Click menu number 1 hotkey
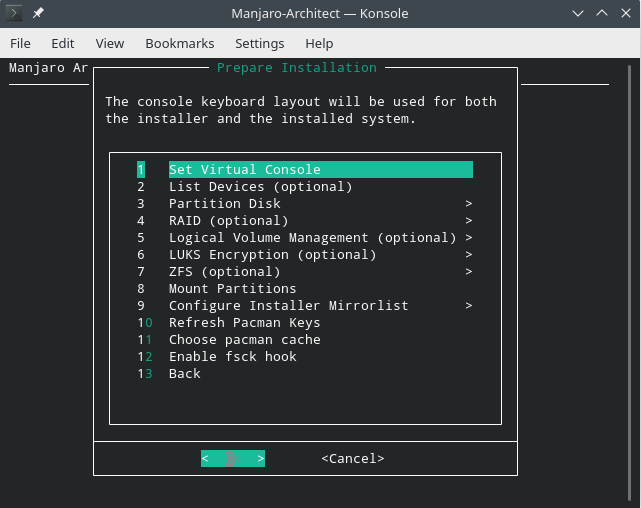This screenshot has width=641, height=508. (141, 170)
